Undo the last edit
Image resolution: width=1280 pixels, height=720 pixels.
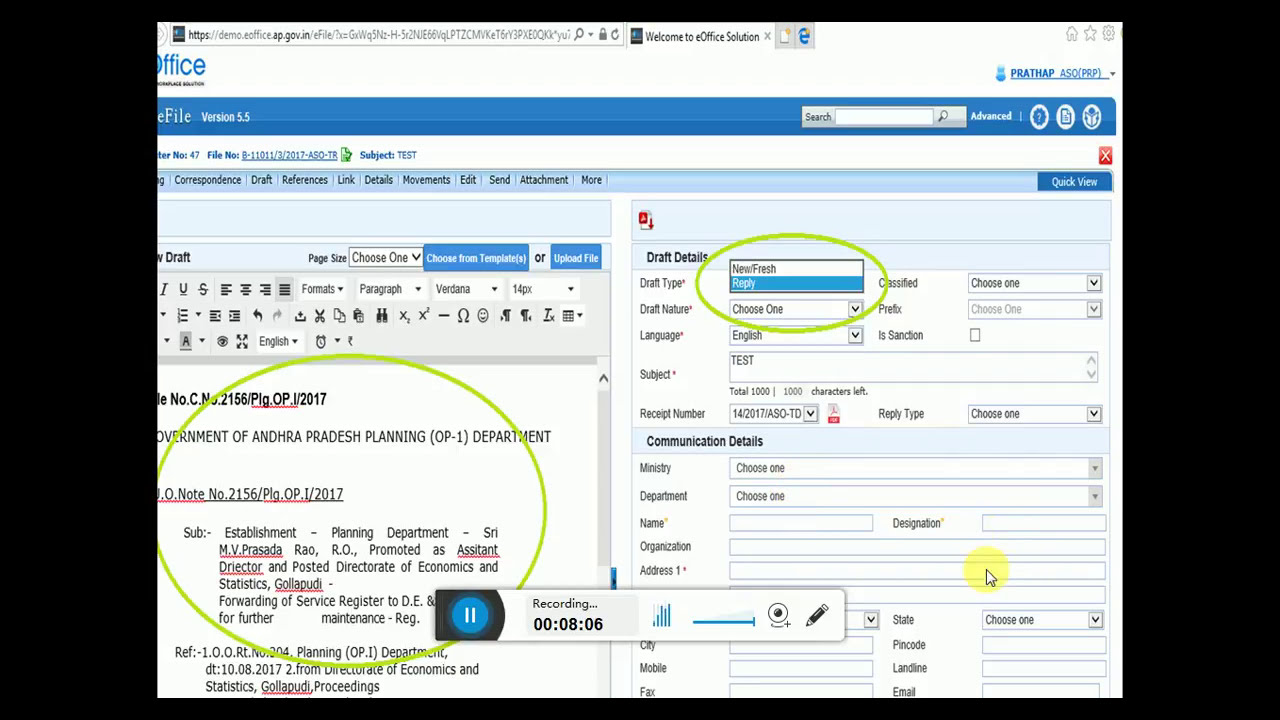tap(257, 315)
